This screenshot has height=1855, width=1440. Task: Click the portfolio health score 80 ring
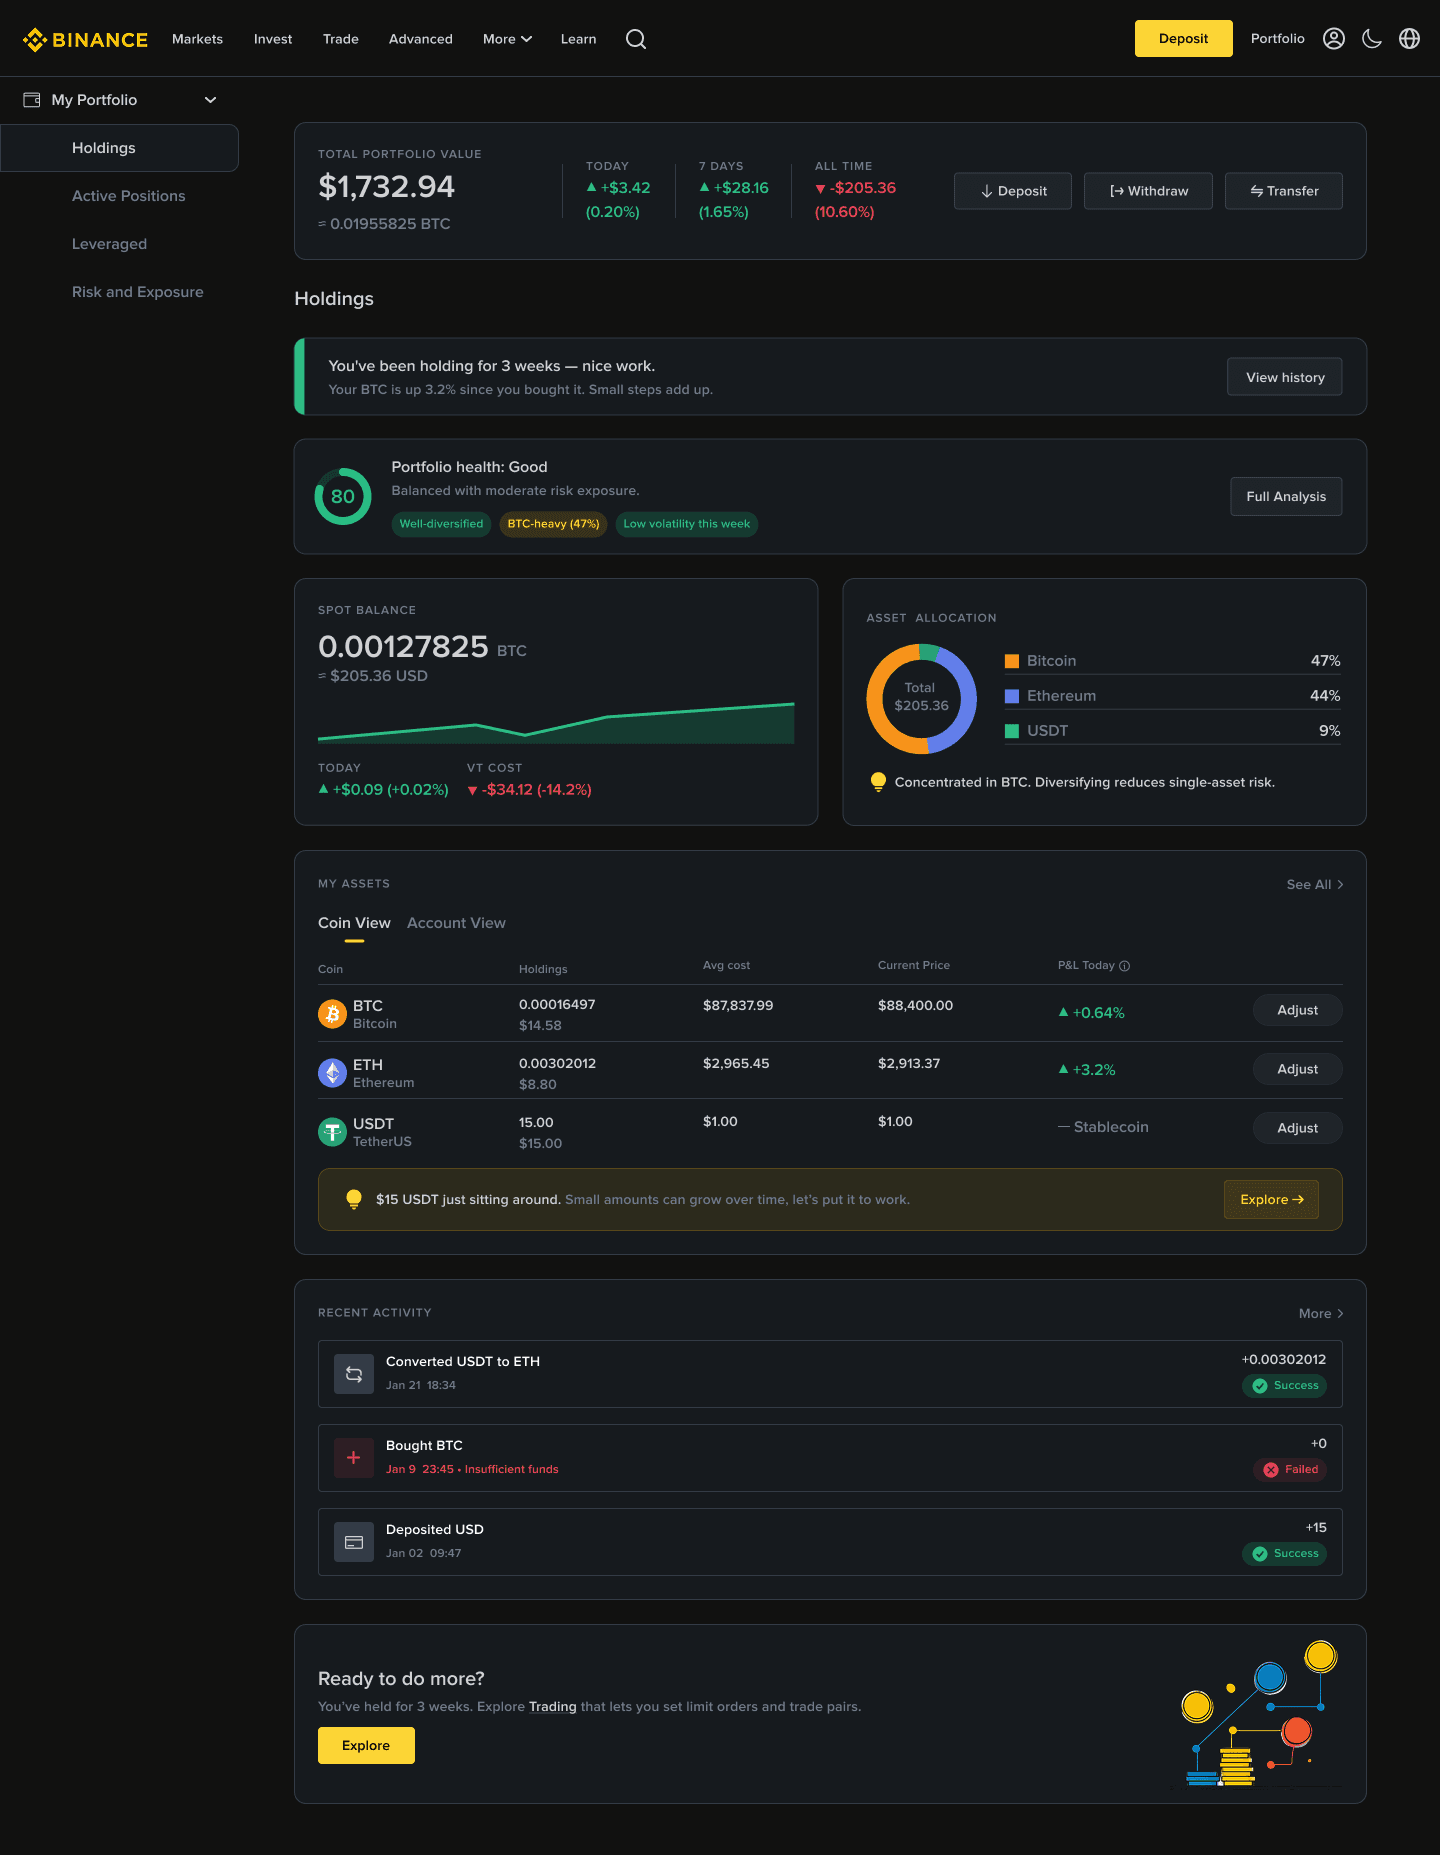pos(343,497)
